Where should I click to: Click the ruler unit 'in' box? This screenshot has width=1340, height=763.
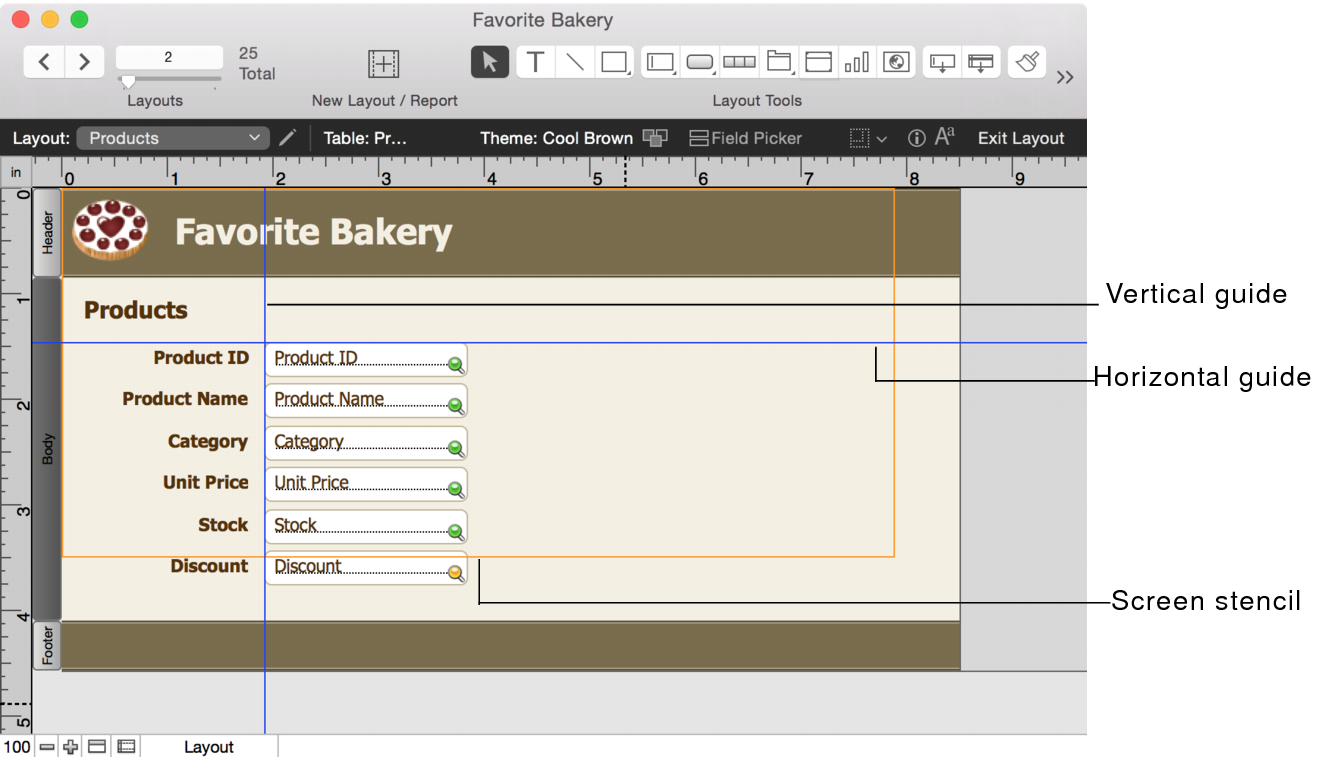[16, 173]
